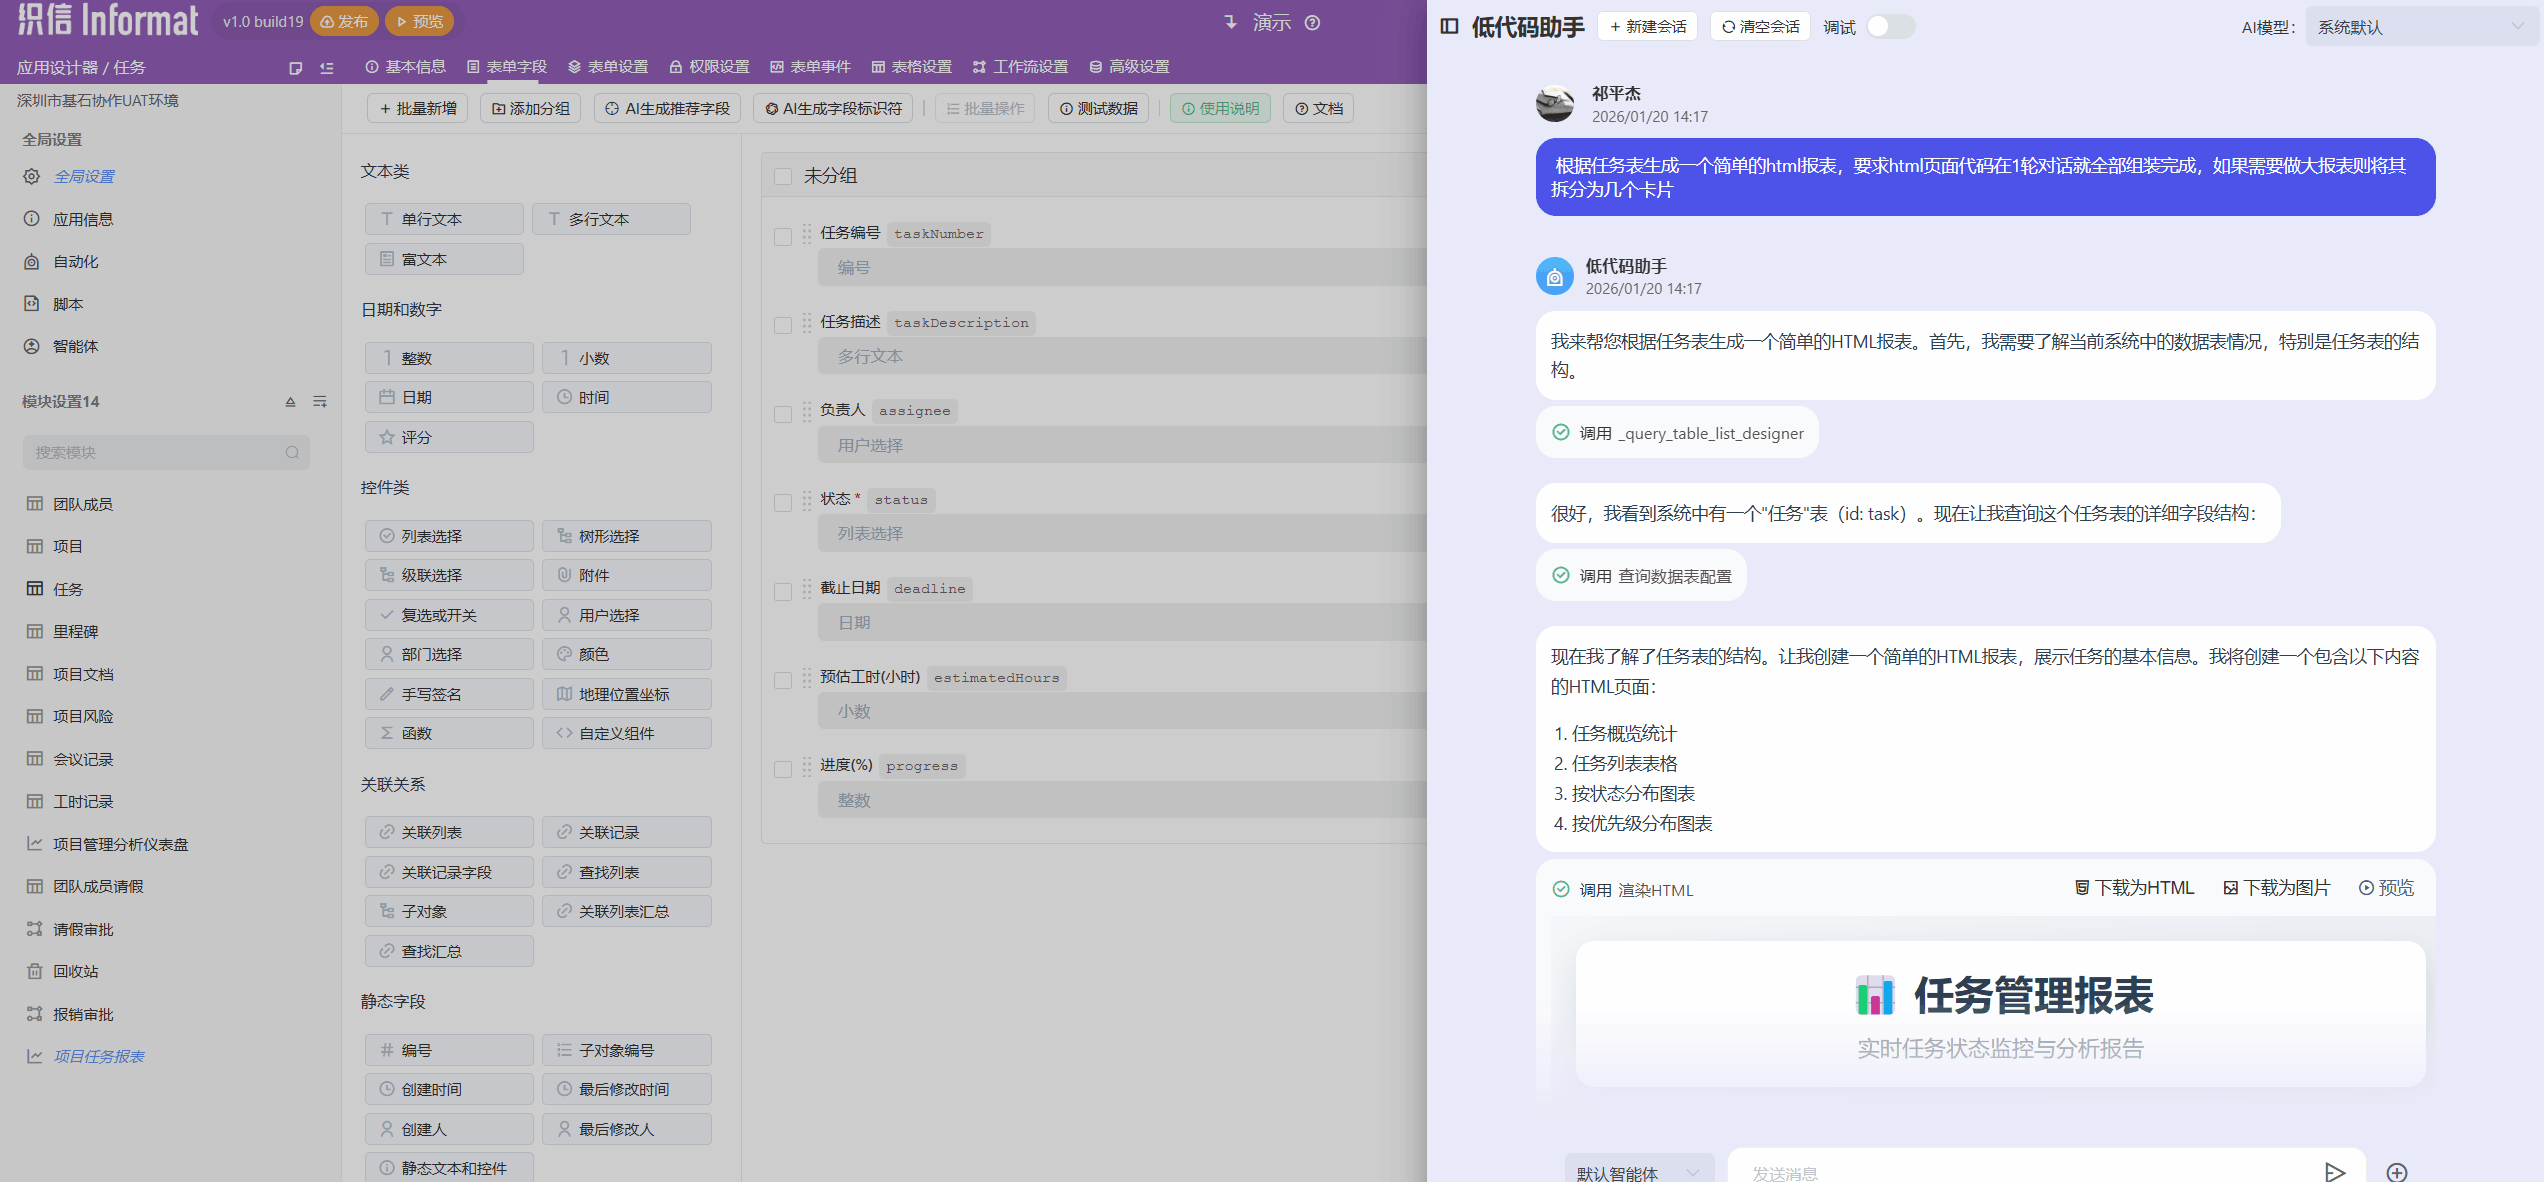Click the send message arrow icon

tap(2334, 1172)
